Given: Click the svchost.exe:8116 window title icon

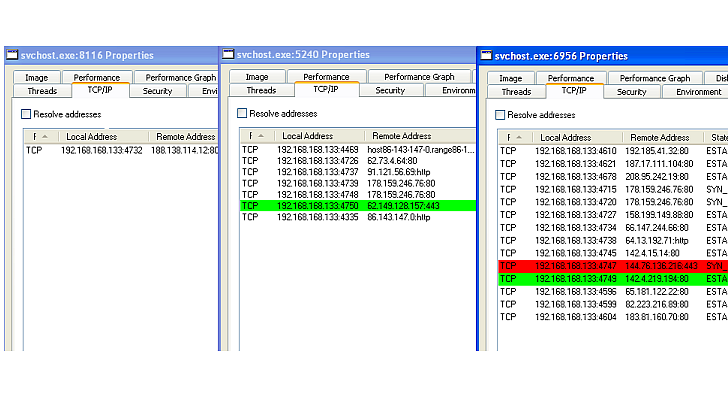Looking at the screenshot, I should [11, 55].
